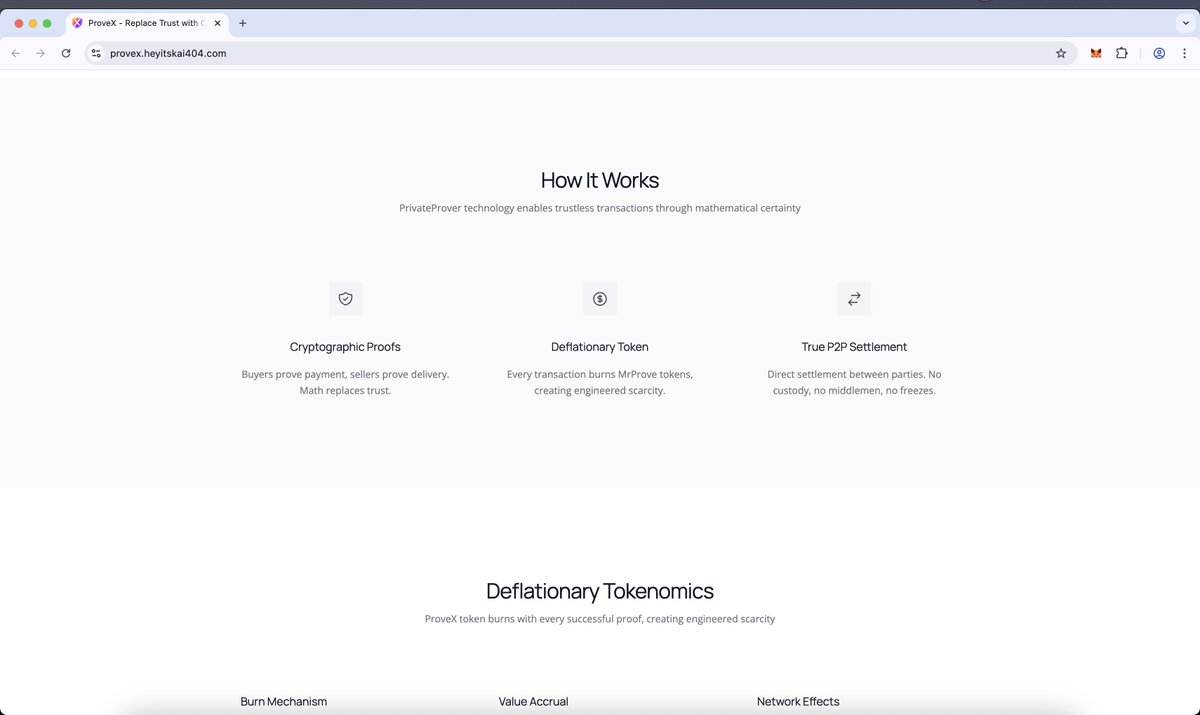Viewport: 1200px width, 715px height.
Task: Click the swap arrows icon above True P2P Settlement
Action: pyautogui.click(x=854, y=299)
